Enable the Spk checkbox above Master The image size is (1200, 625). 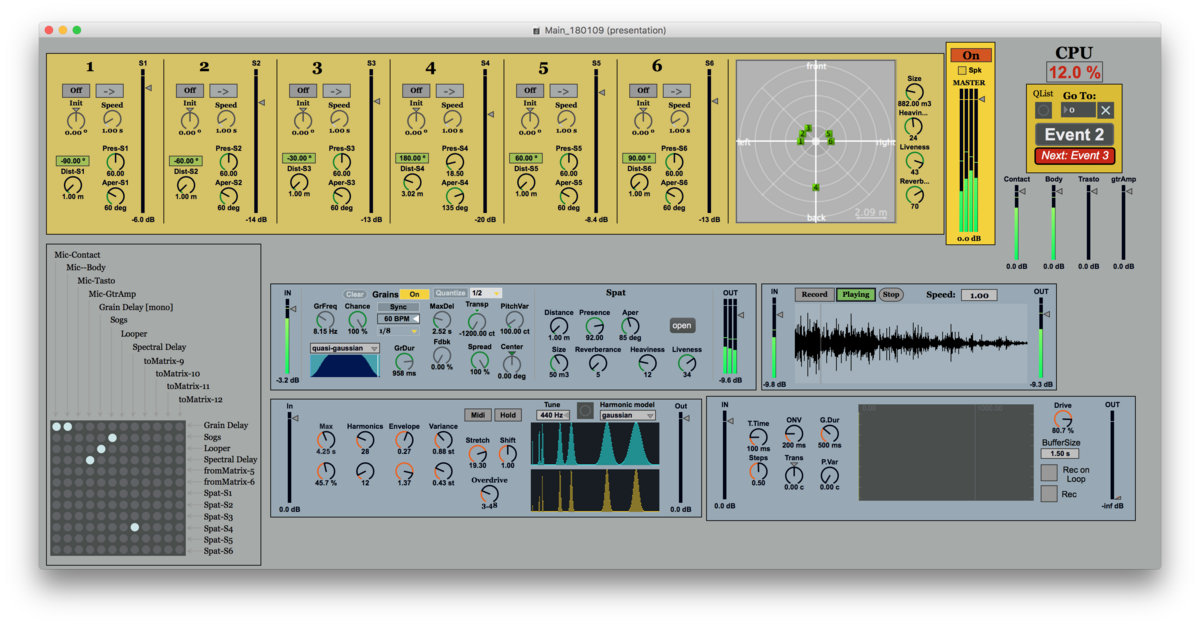point(962,70)
